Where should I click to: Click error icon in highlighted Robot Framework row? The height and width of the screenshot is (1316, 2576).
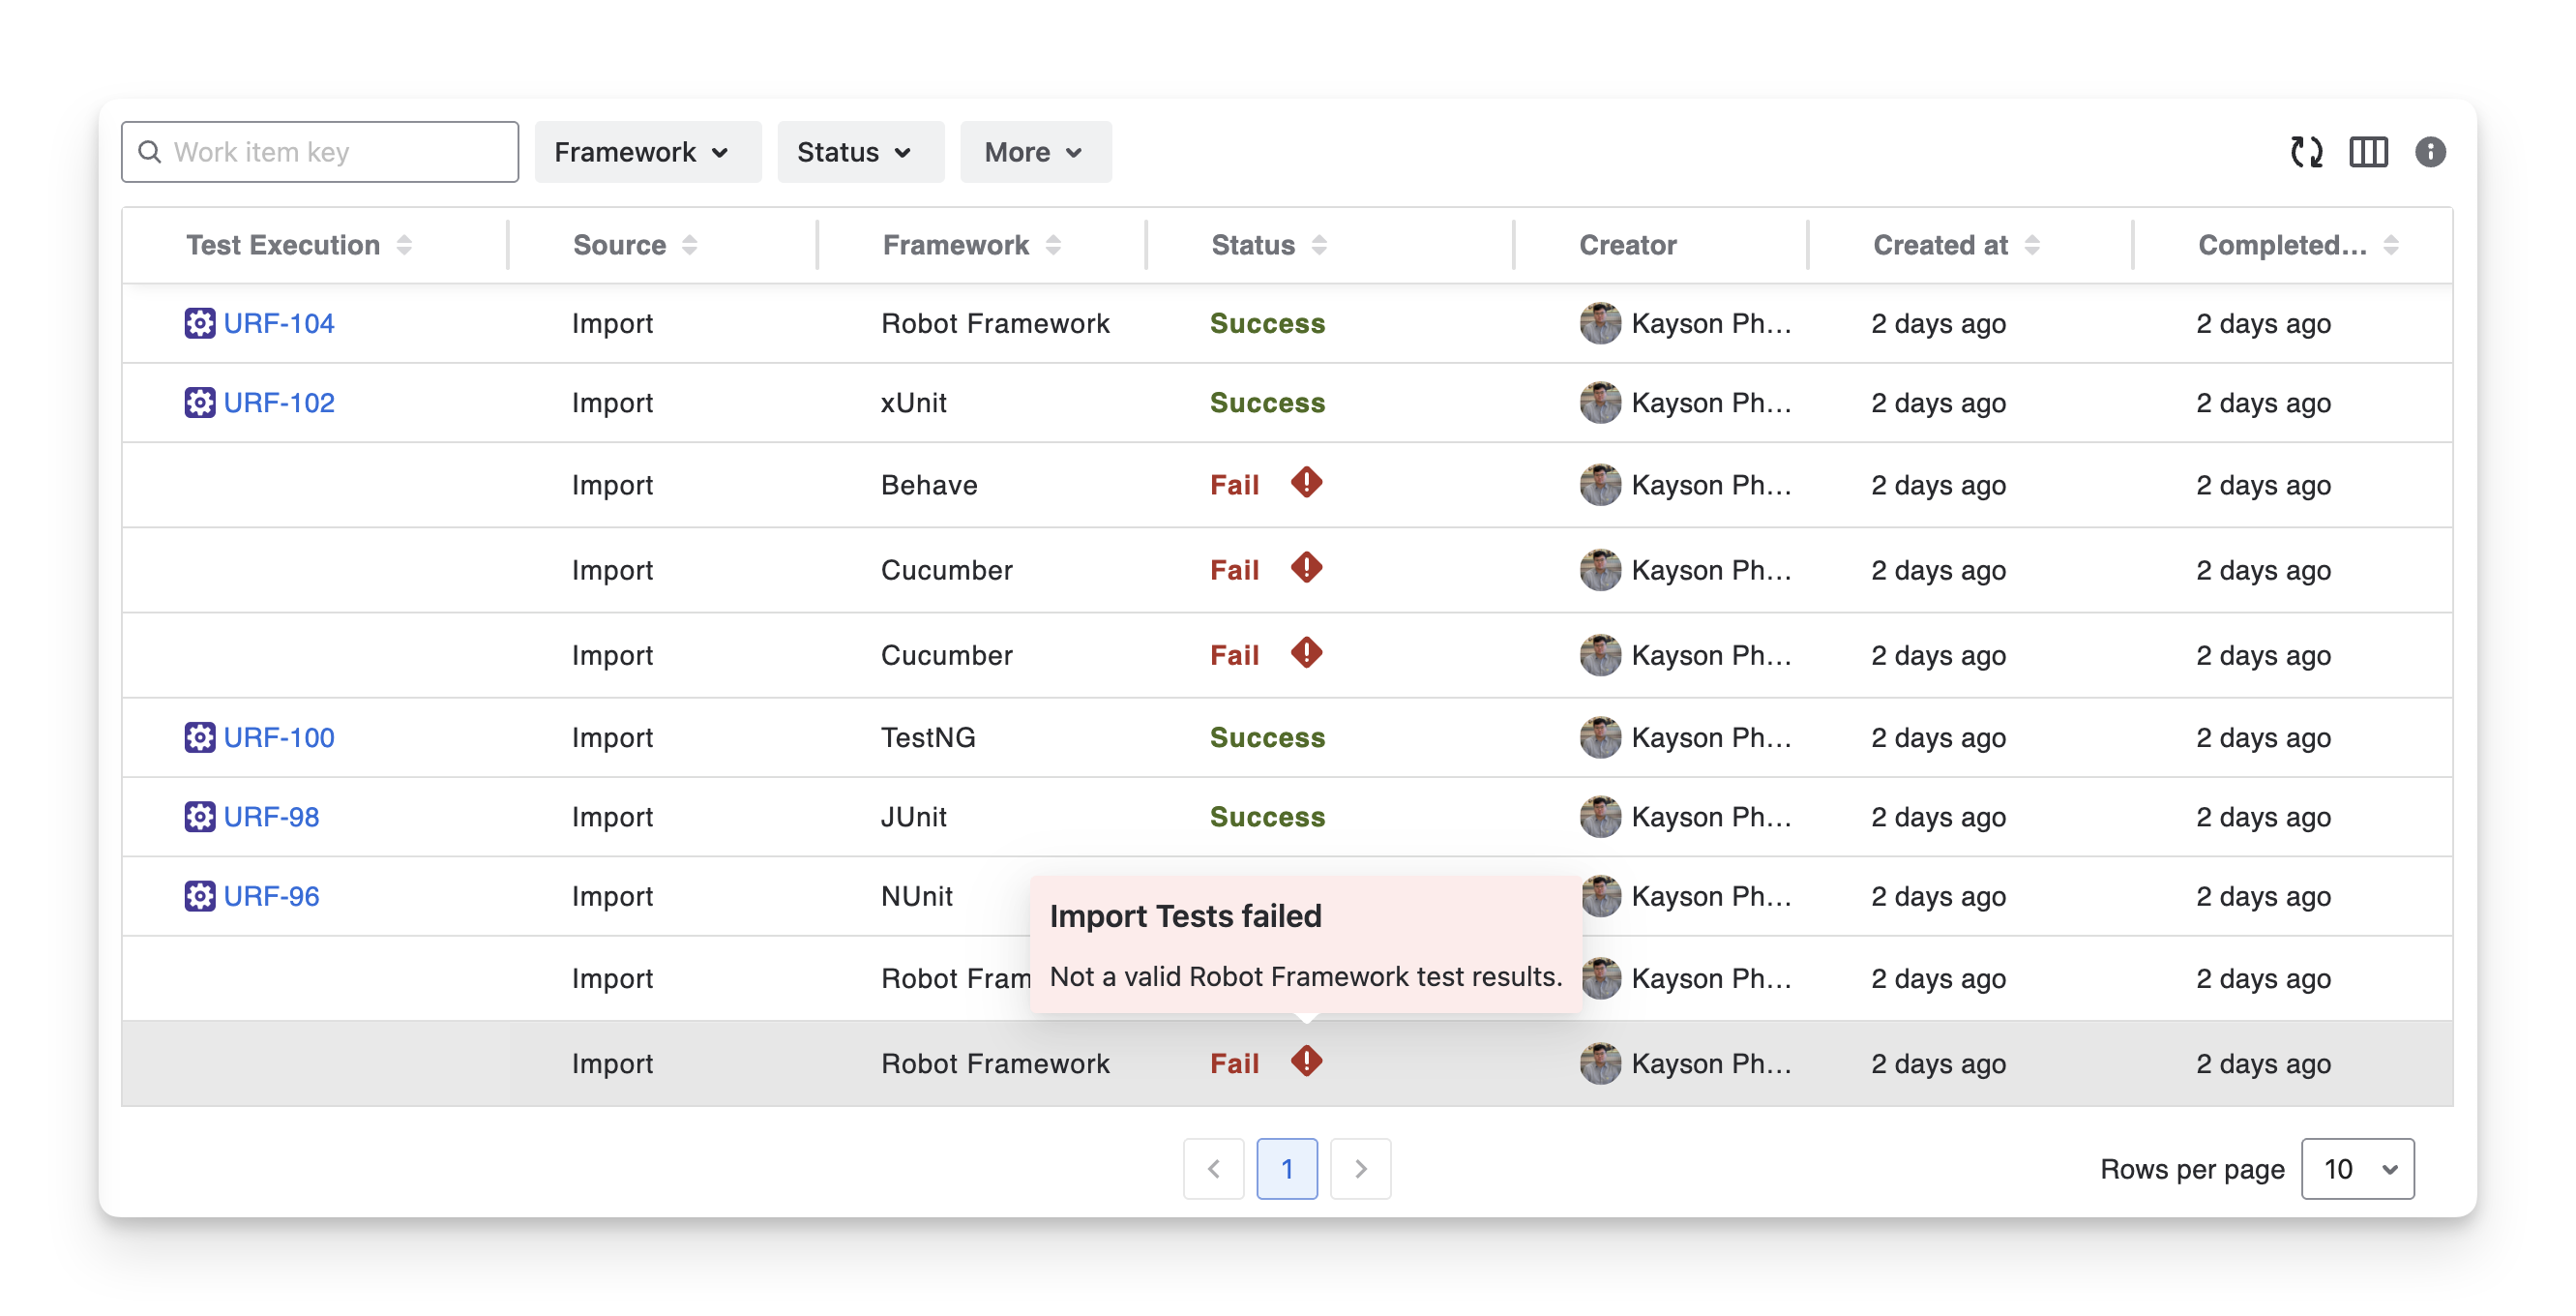1306,1061
